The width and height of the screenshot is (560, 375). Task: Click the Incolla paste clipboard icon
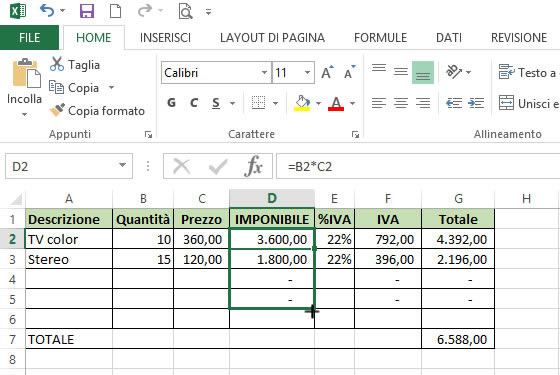26,73
